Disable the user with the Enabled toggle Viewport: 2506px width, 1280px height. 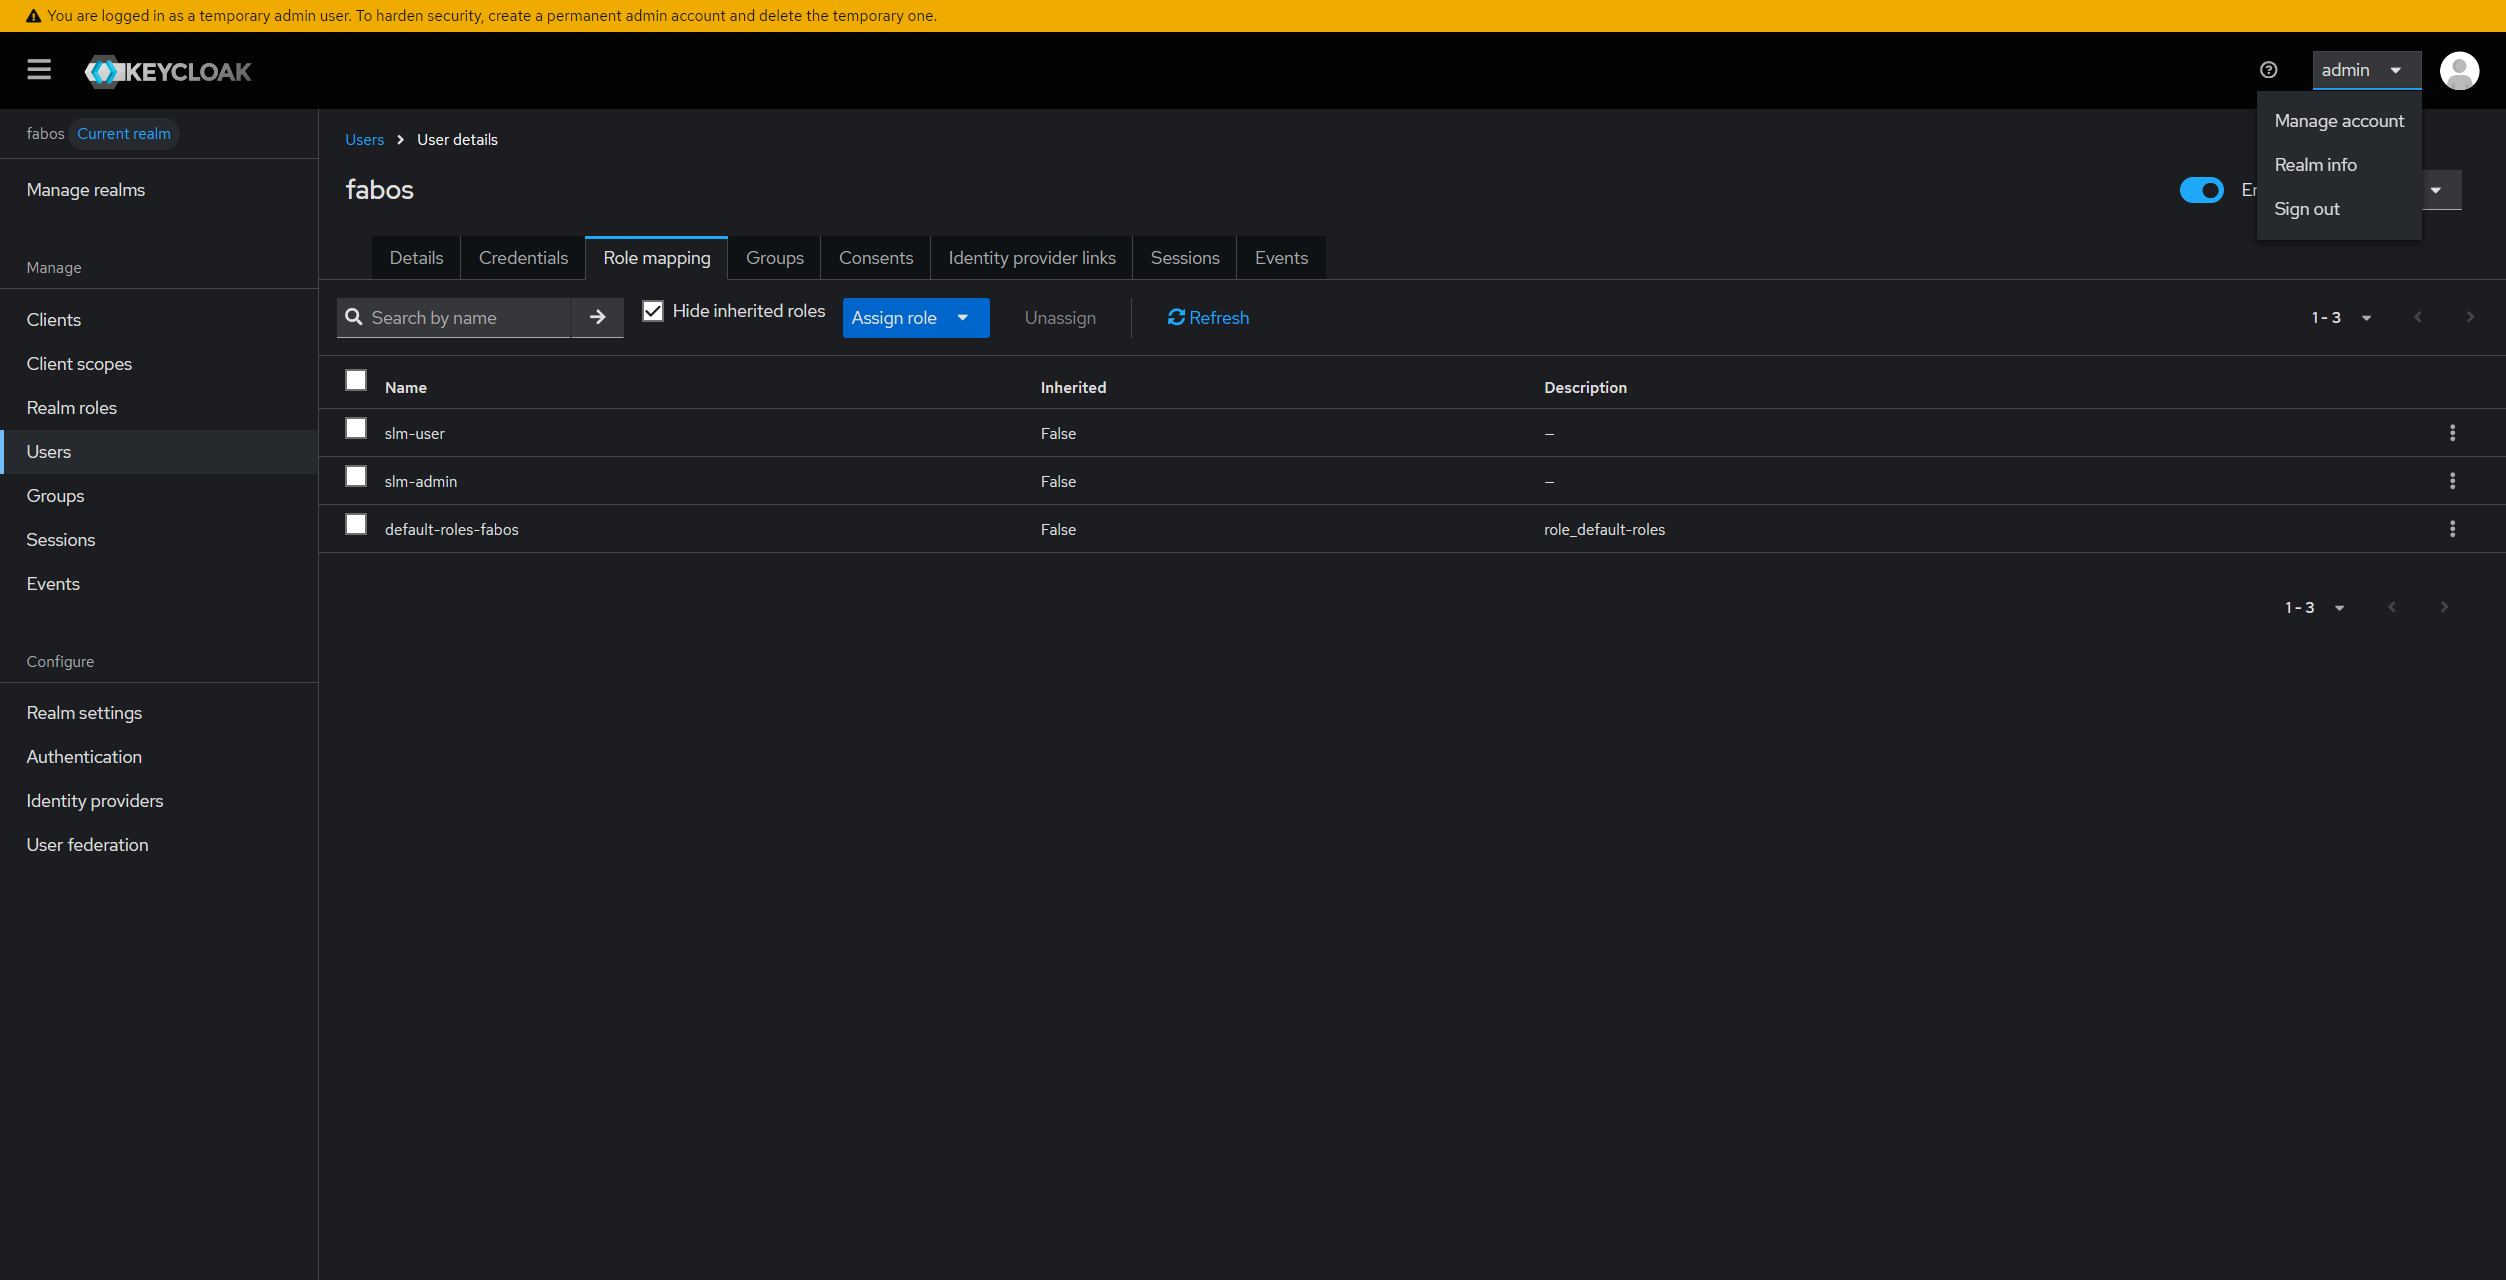pyautogui.click(x=2202, y=190)
